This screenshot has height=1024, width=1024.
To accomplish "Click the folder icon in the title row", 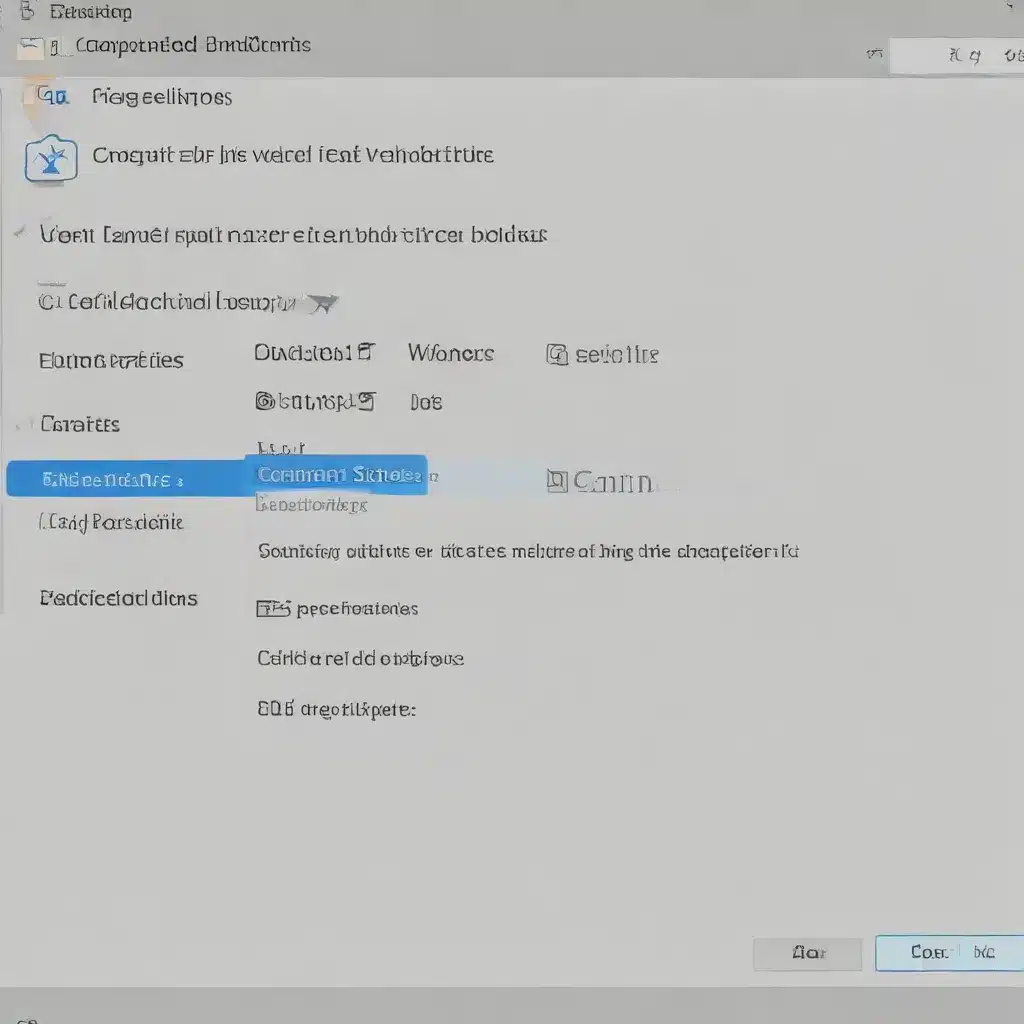I will pos(30,48).
